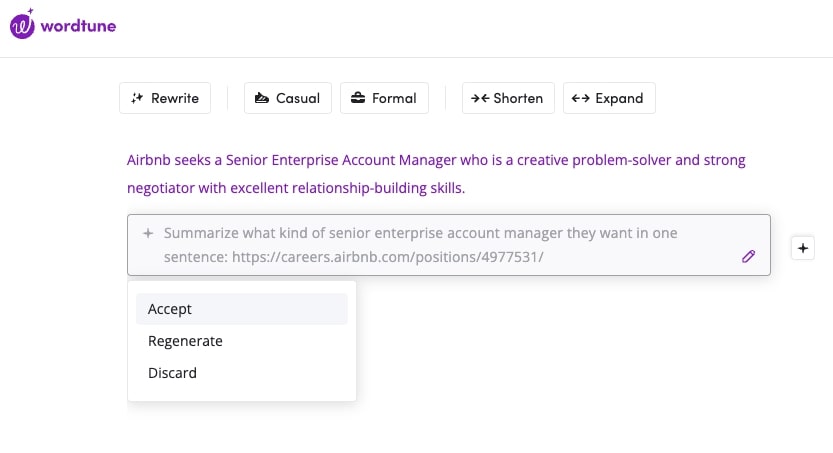Click the generated Airbnb summary sentence

(x=436, y=173)
